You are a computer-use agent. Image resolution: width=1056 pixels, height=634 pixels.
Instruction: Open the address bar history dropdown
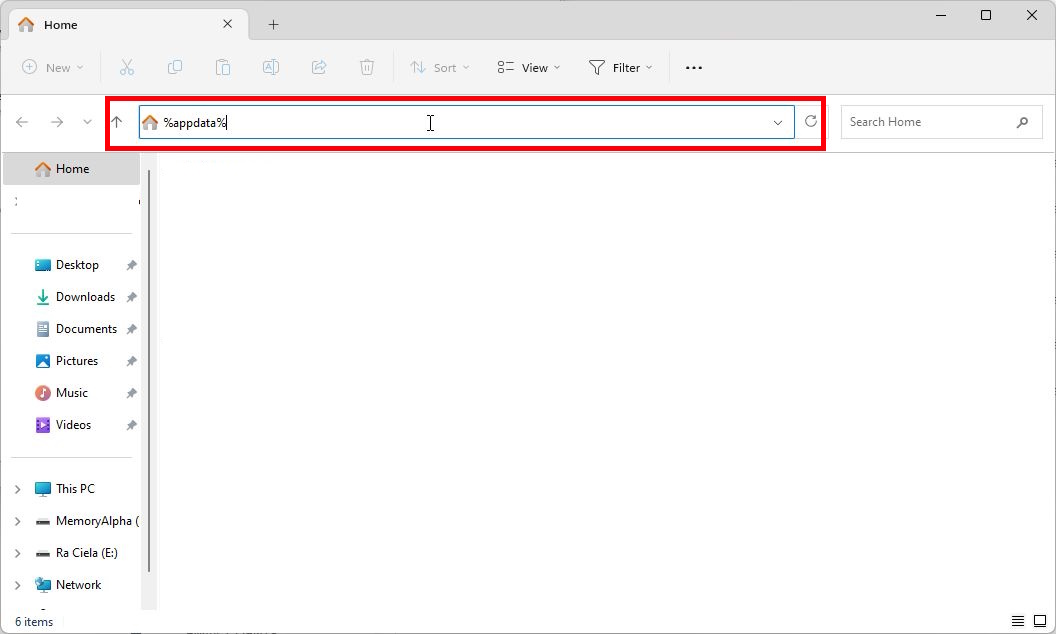click(x=778, y=122)
